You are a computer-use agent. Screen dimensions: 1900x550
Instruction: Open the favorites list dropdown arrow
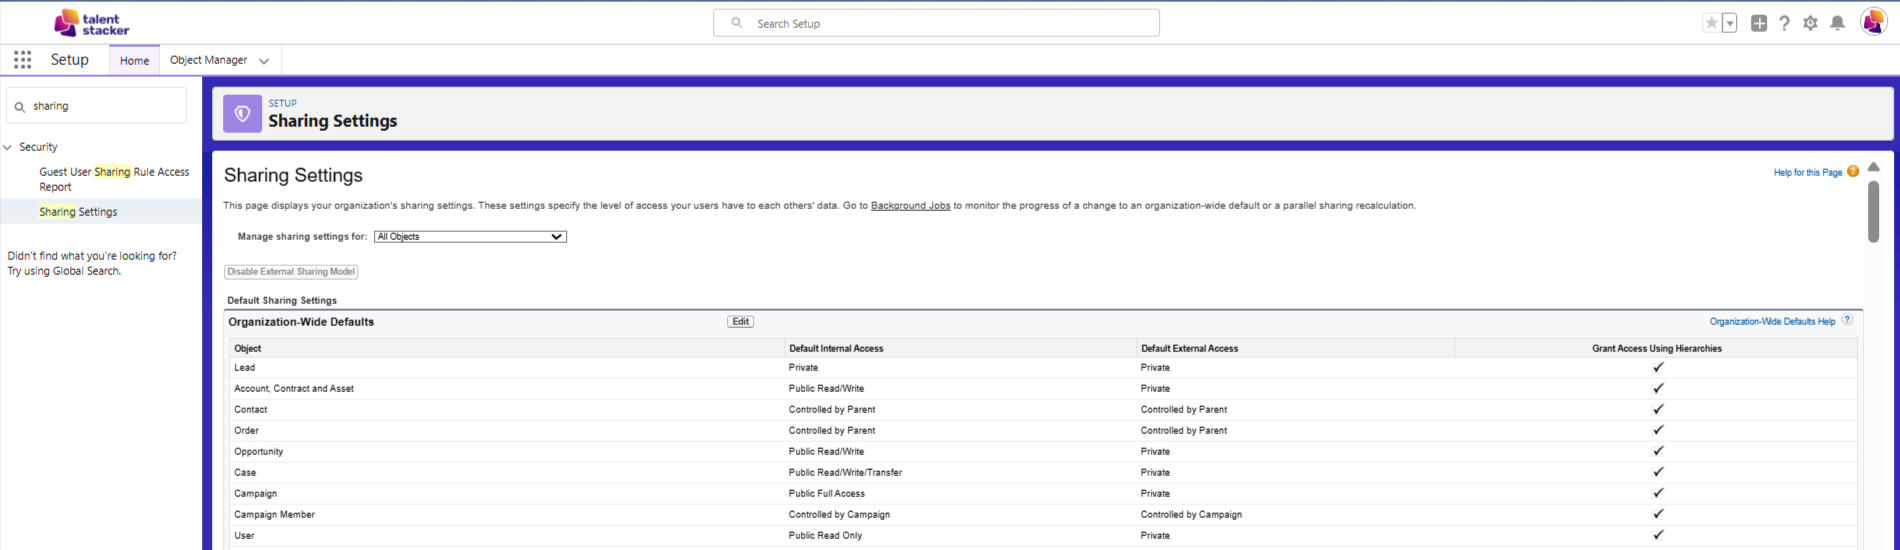(x=1730, y=23)
